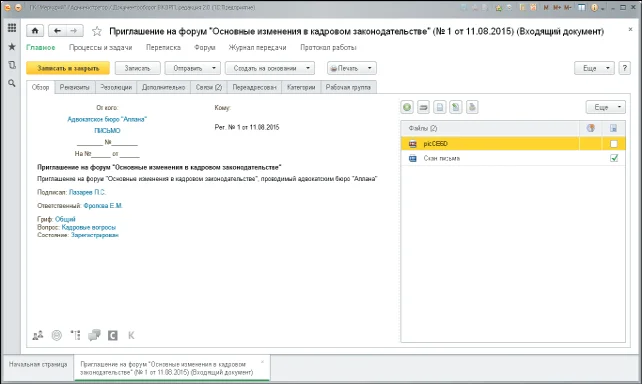Open Журнал передачи section
The image size is (642, 384).
point(258,47)
